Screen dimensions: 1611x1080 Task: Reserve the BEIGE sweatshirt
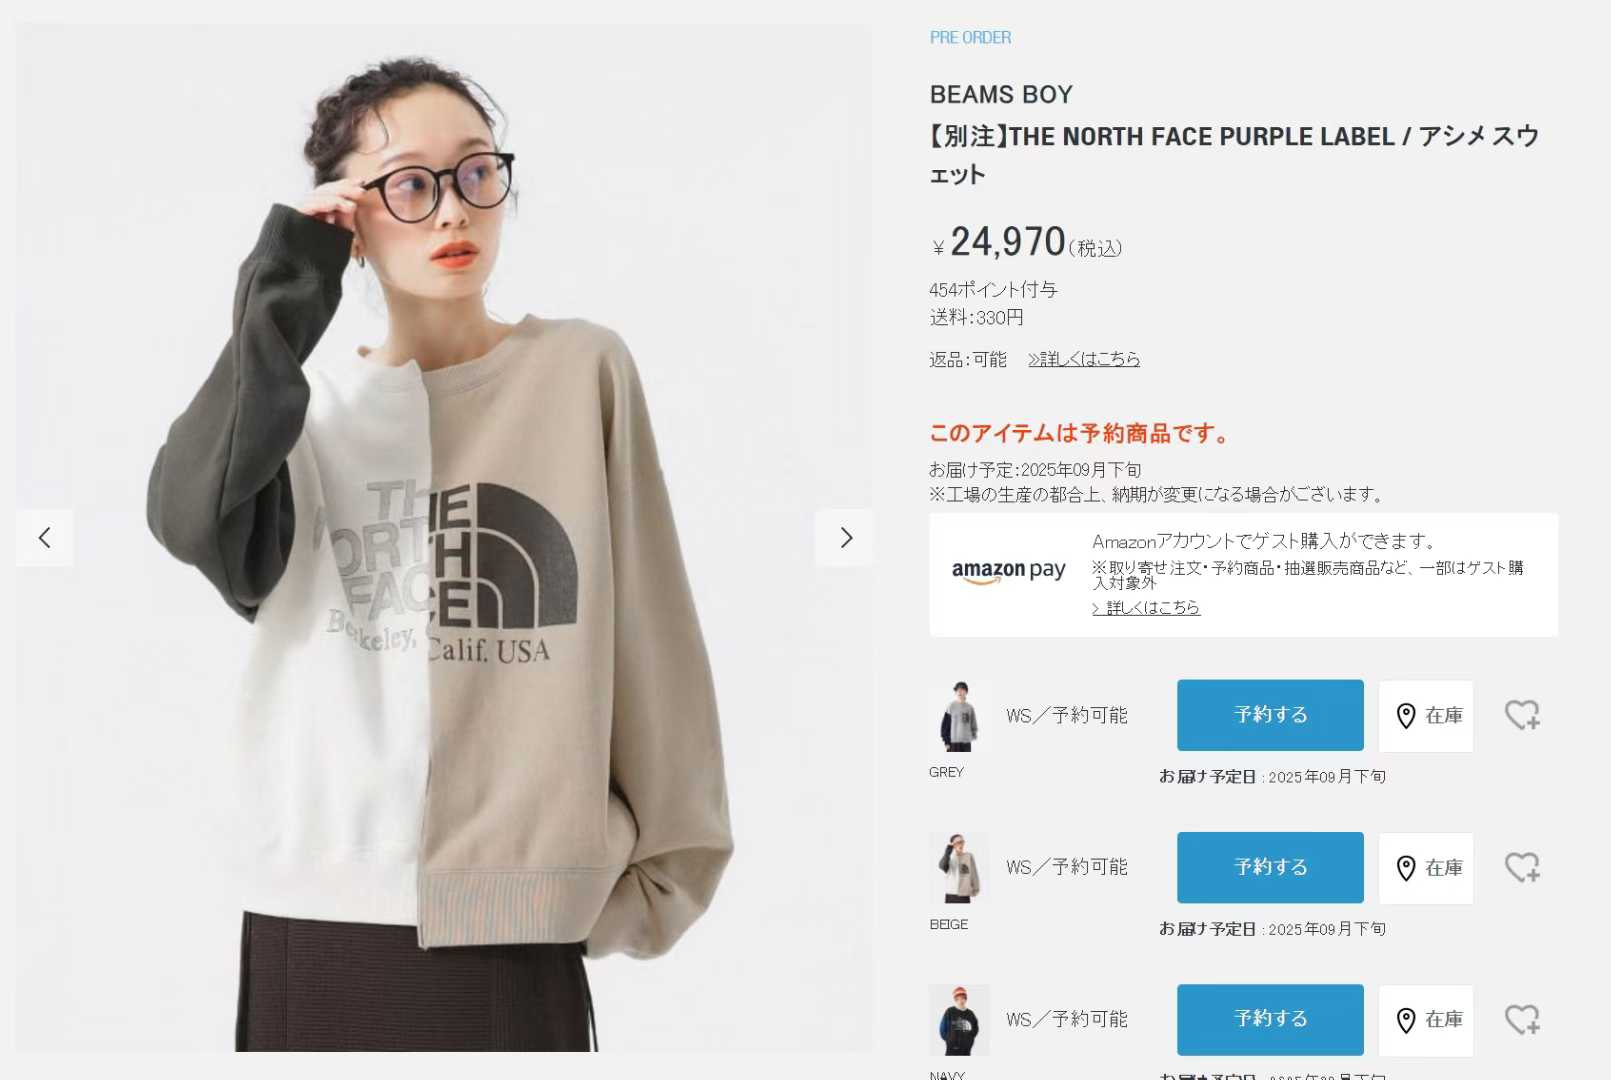1270,867
